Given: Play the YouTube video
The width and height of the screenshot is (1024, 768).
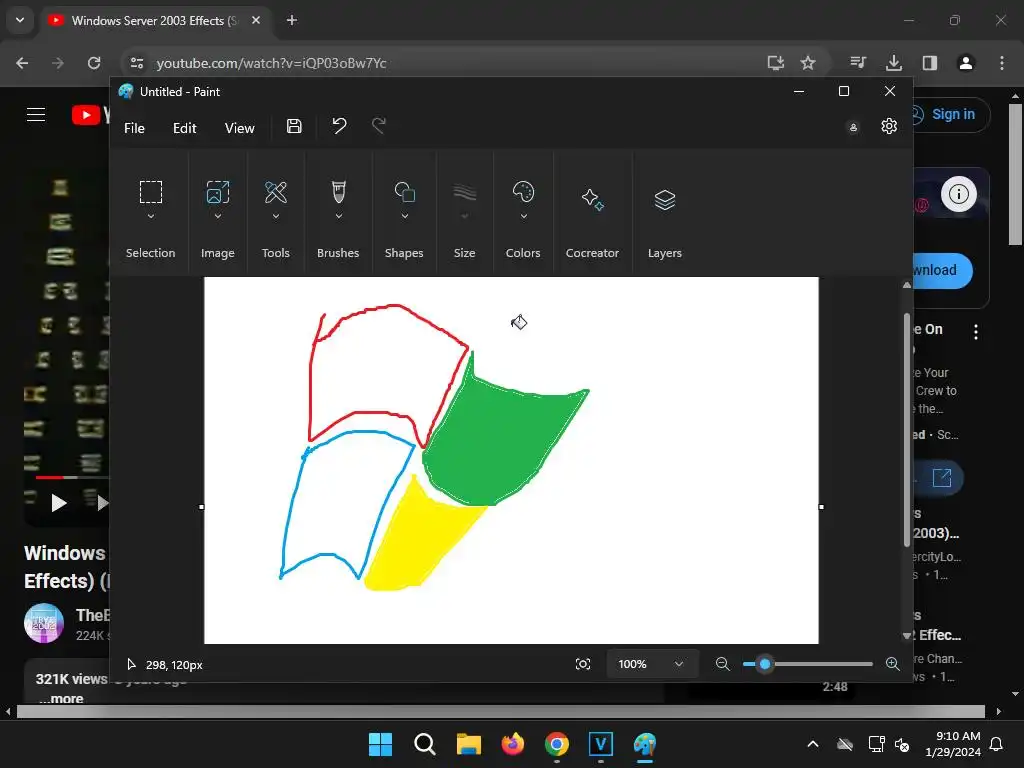Looking at the screenshot, I should [x=59, y=503].
